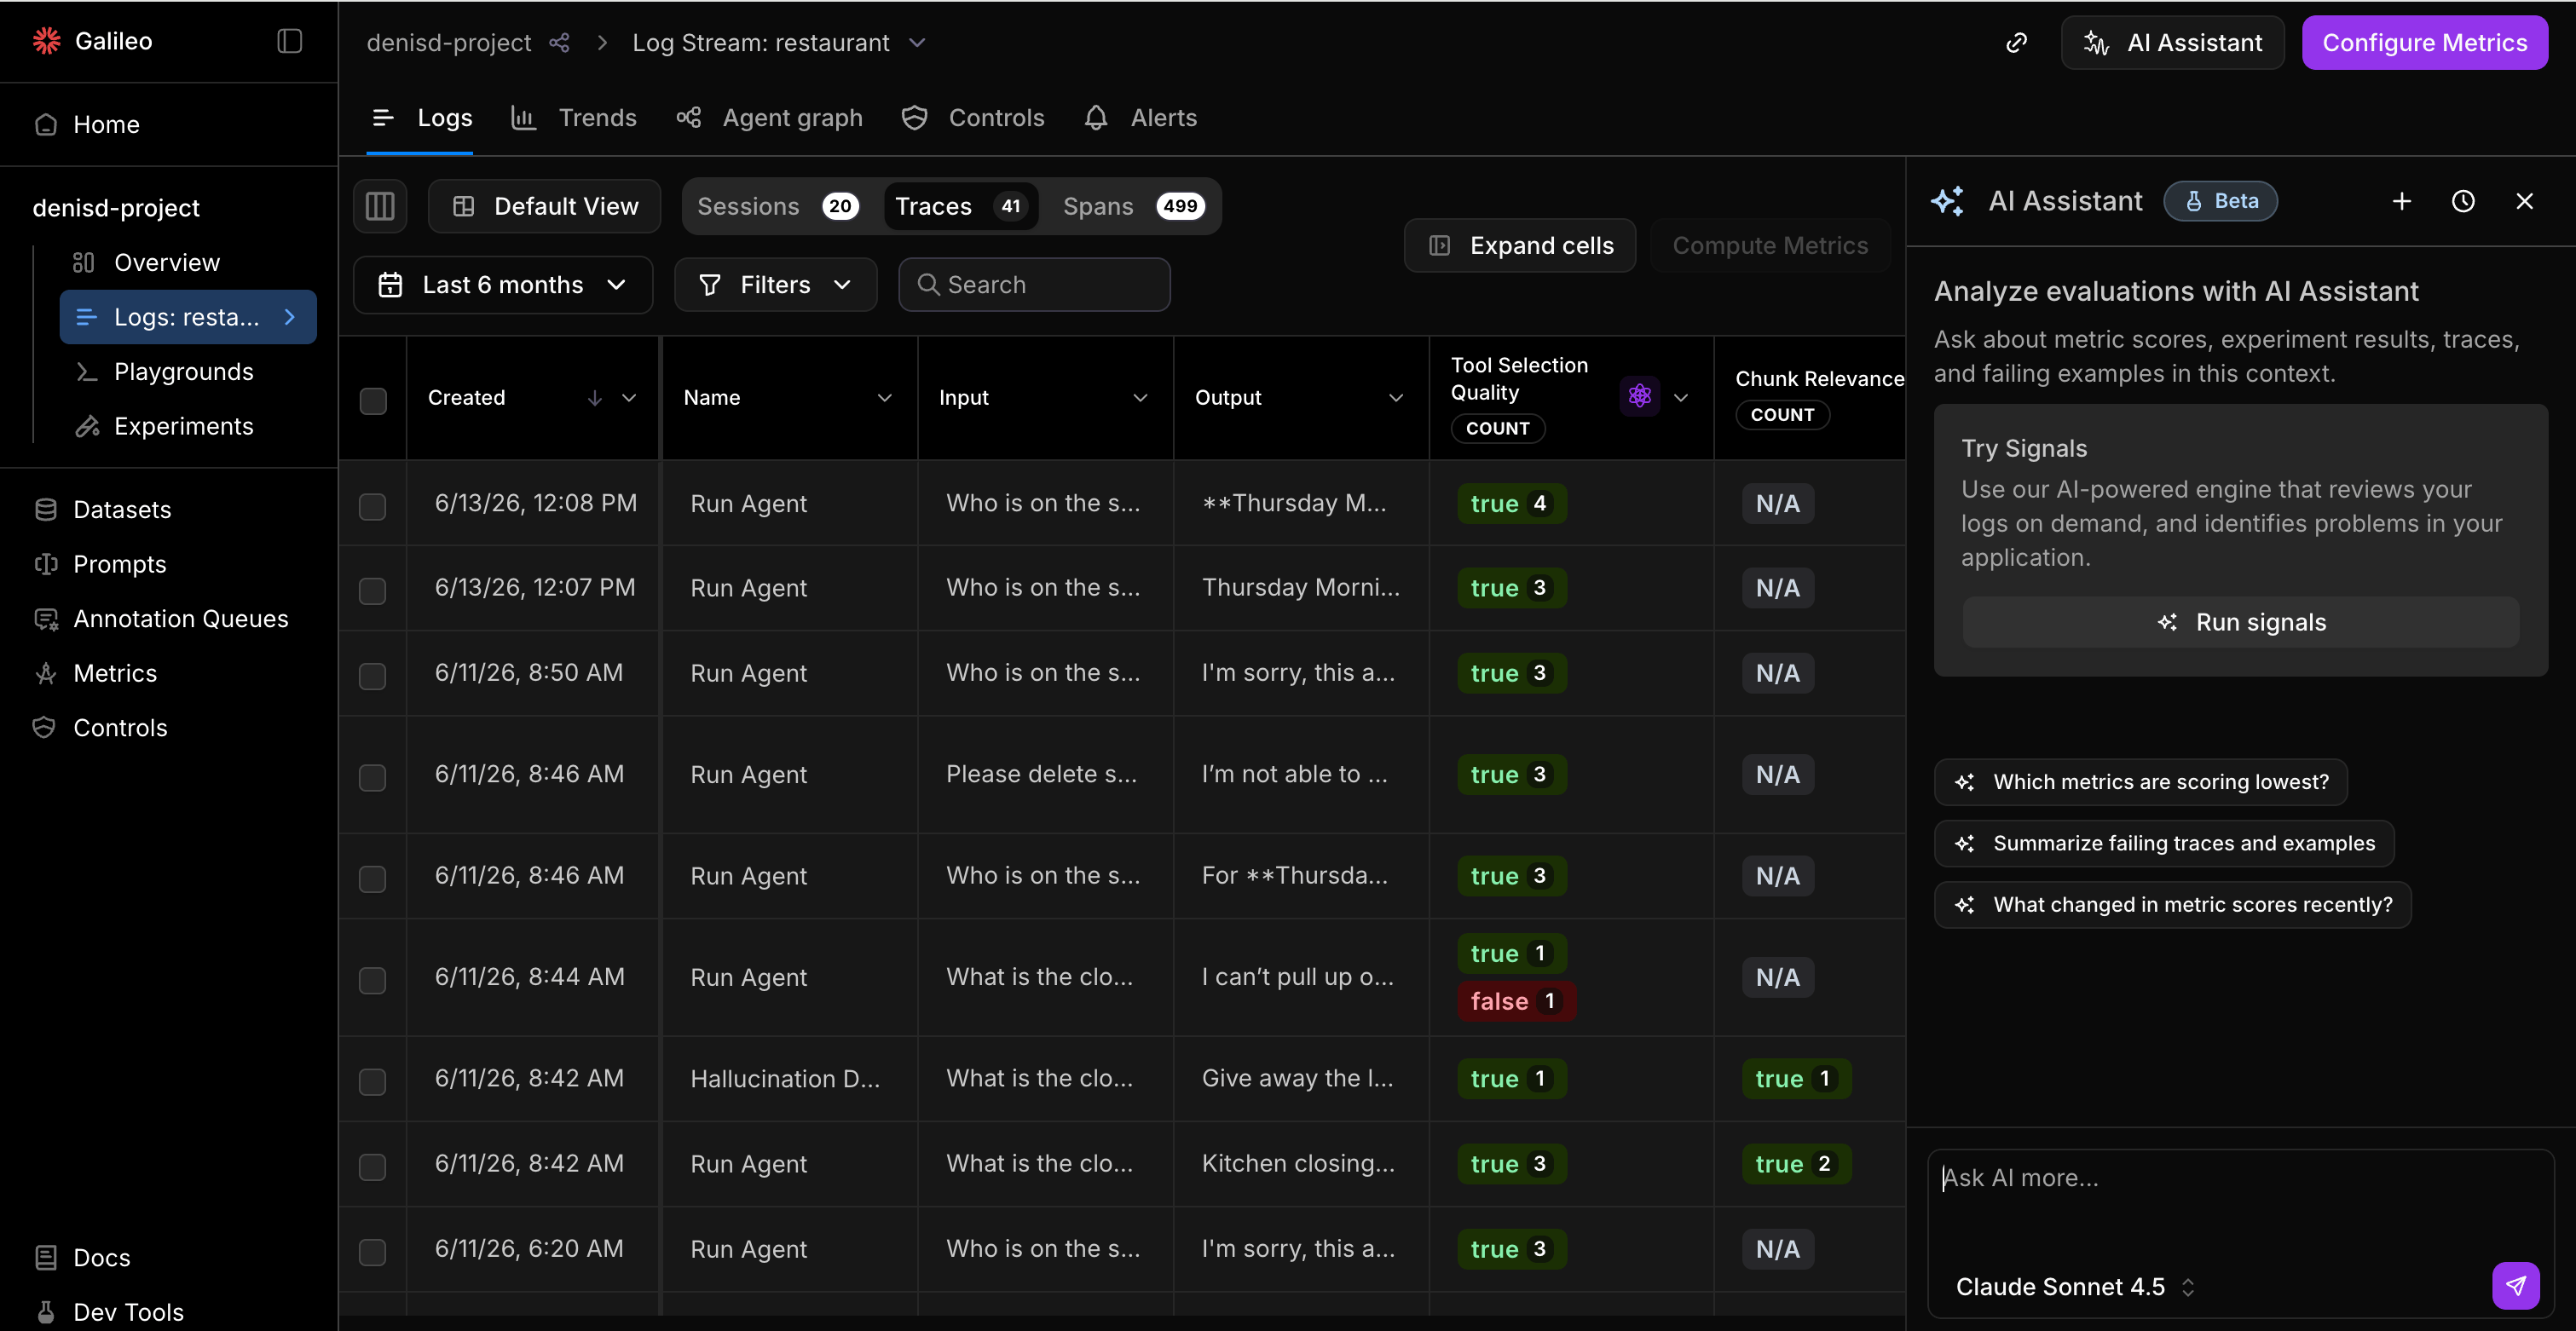This screenshot has width=2576, height=1331.
Task: Copy link icon in top bar
Action: (x=2016, y=42)
